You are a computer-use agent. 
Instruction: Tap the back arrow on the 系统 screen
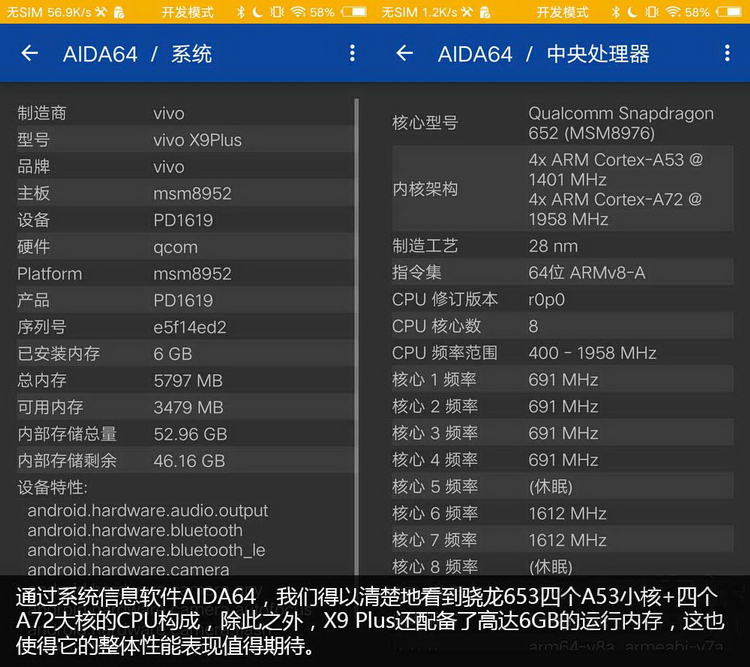point(29,54)
